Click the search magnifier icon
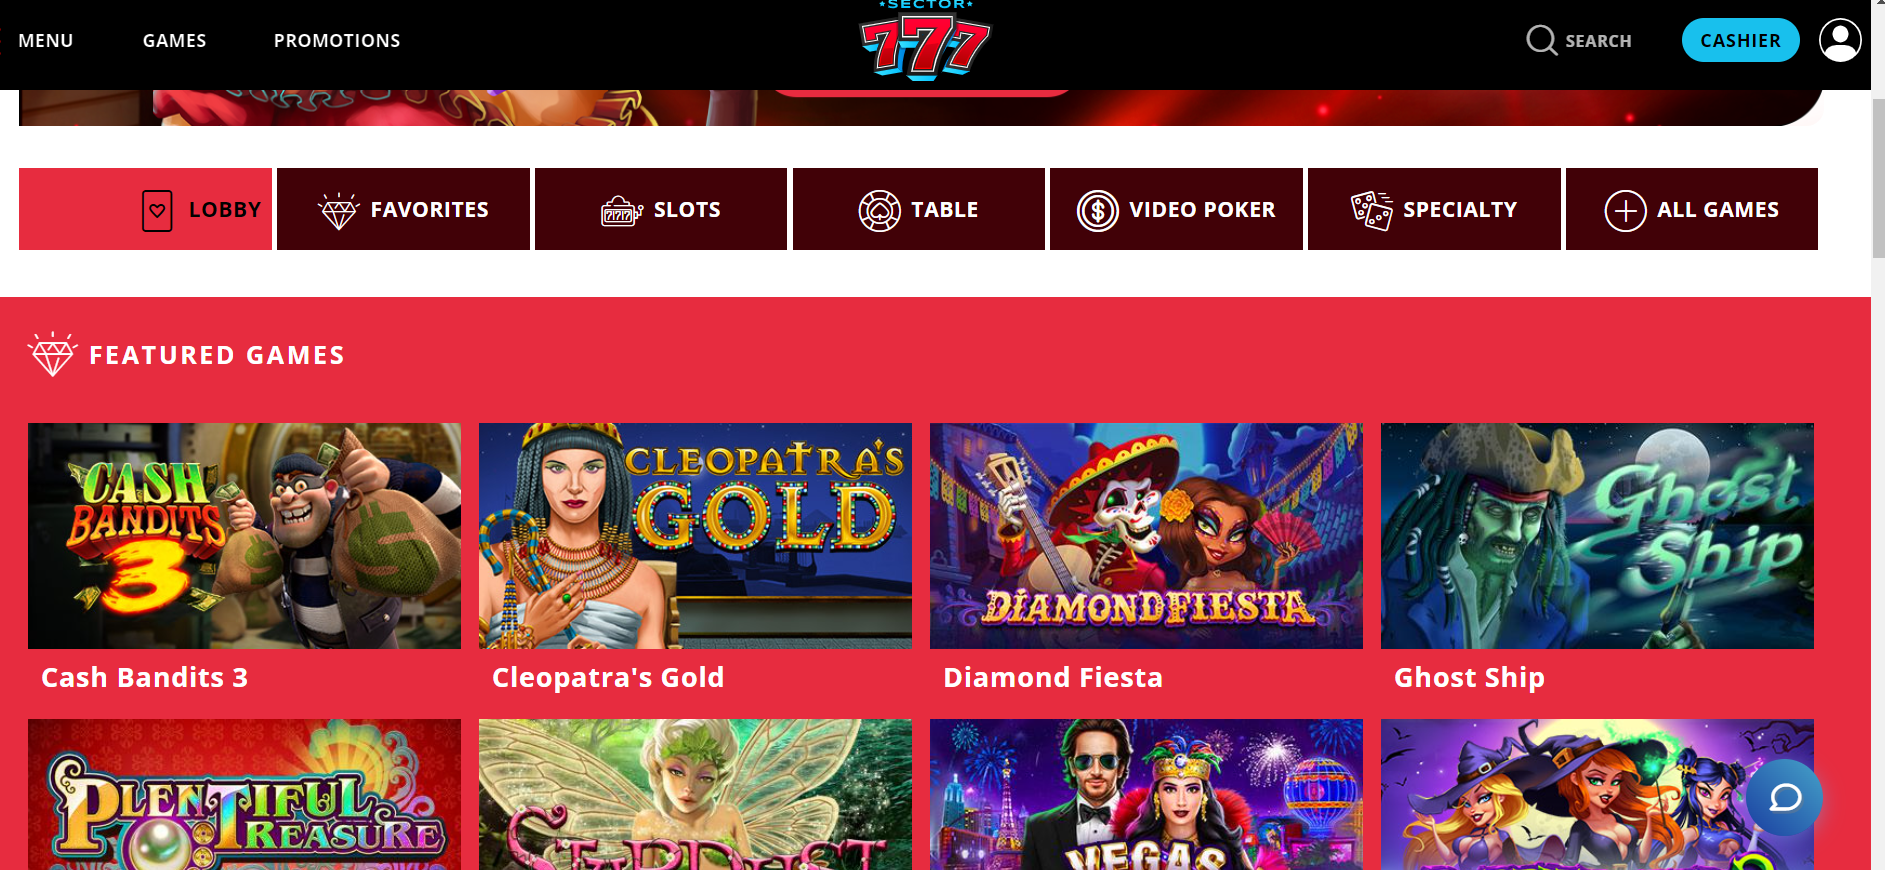1885x870 pixels. pos(1541,40)
